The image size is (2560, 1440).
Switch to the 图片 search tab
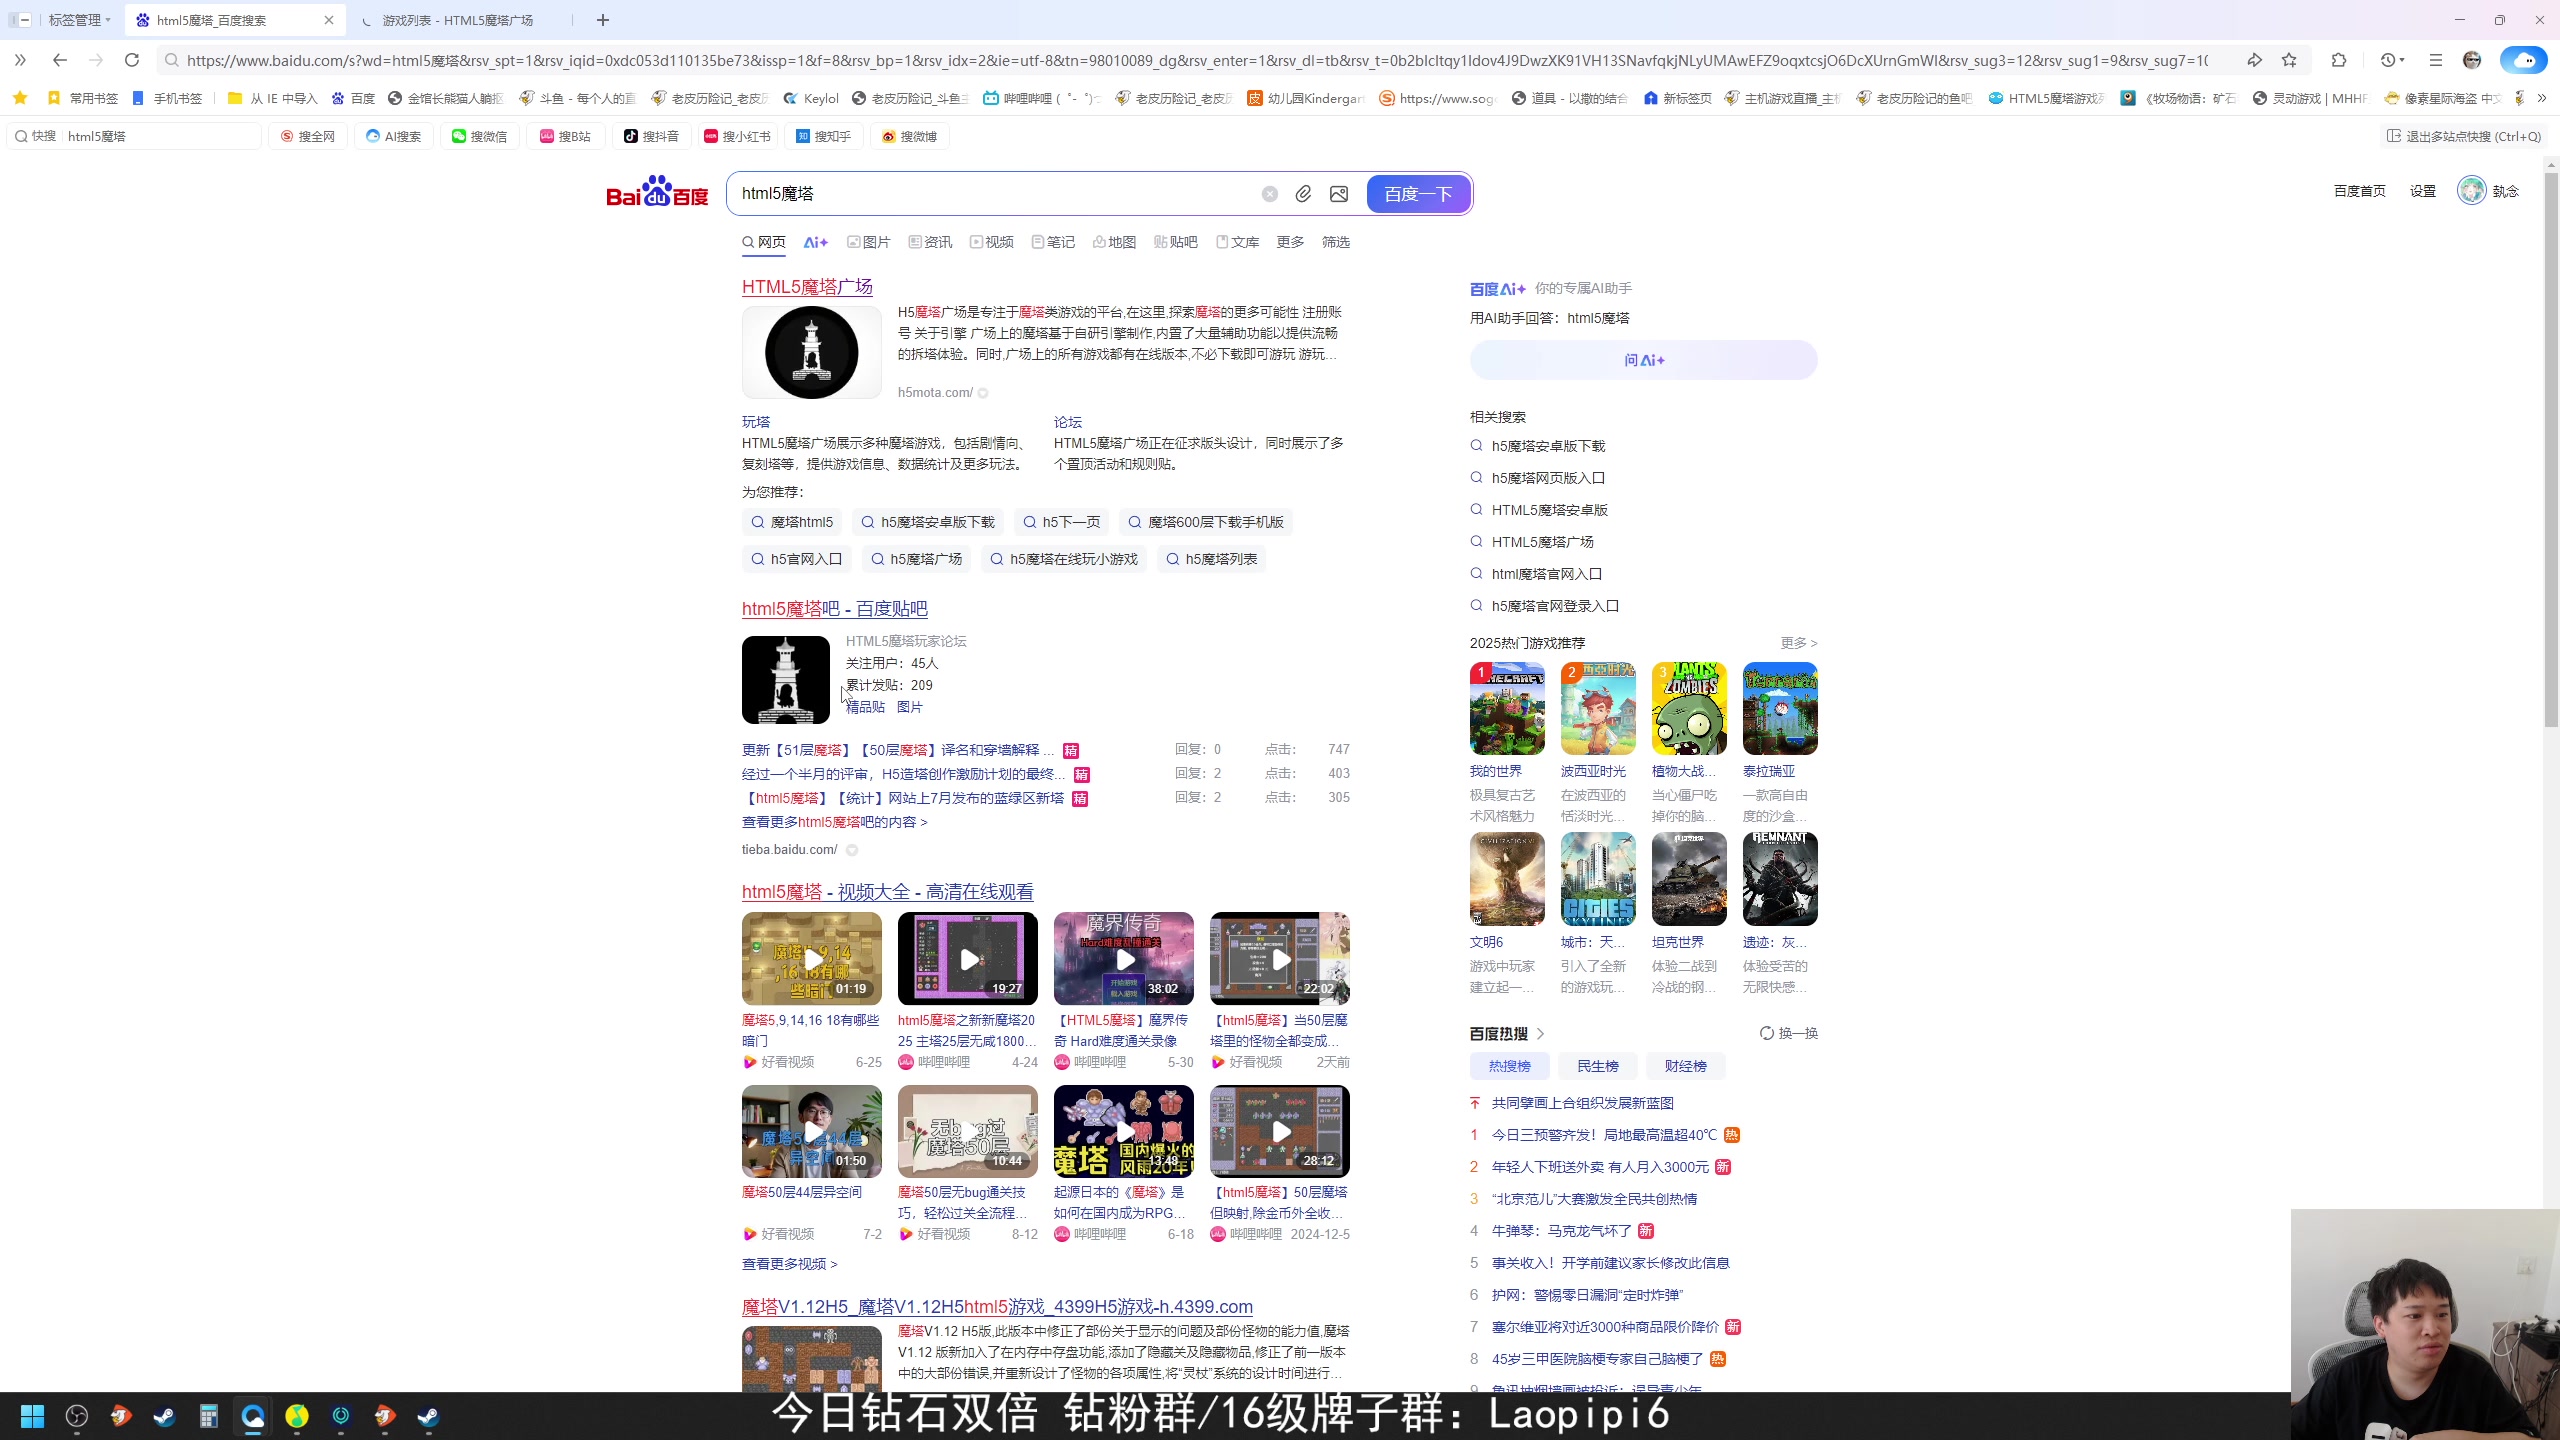[x=868, y=242]
